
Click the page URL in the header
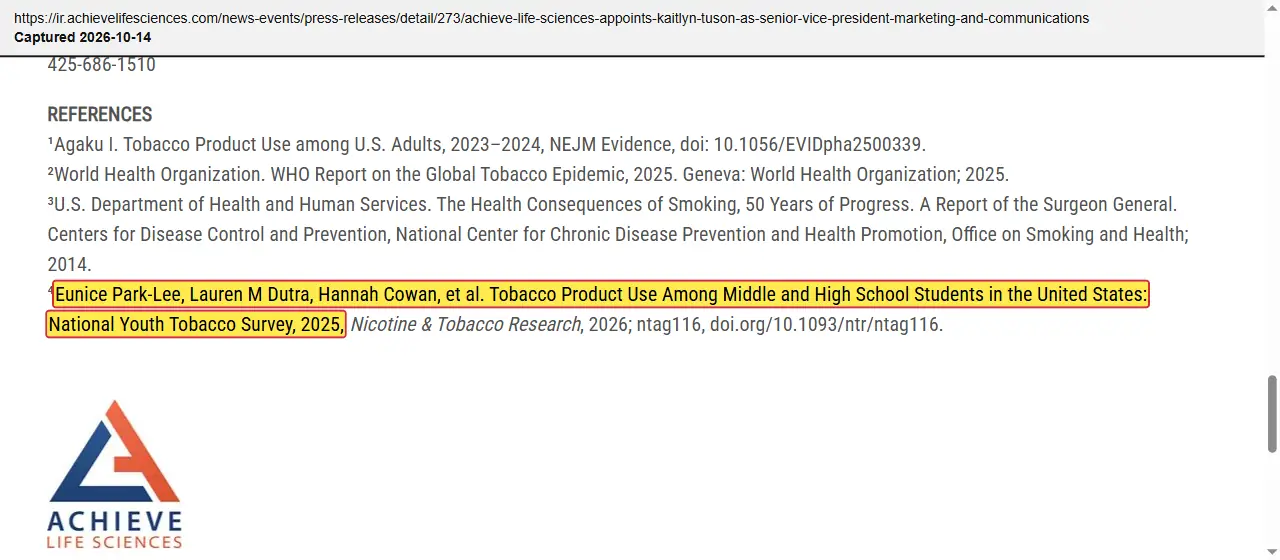click(x=551, y=18)
